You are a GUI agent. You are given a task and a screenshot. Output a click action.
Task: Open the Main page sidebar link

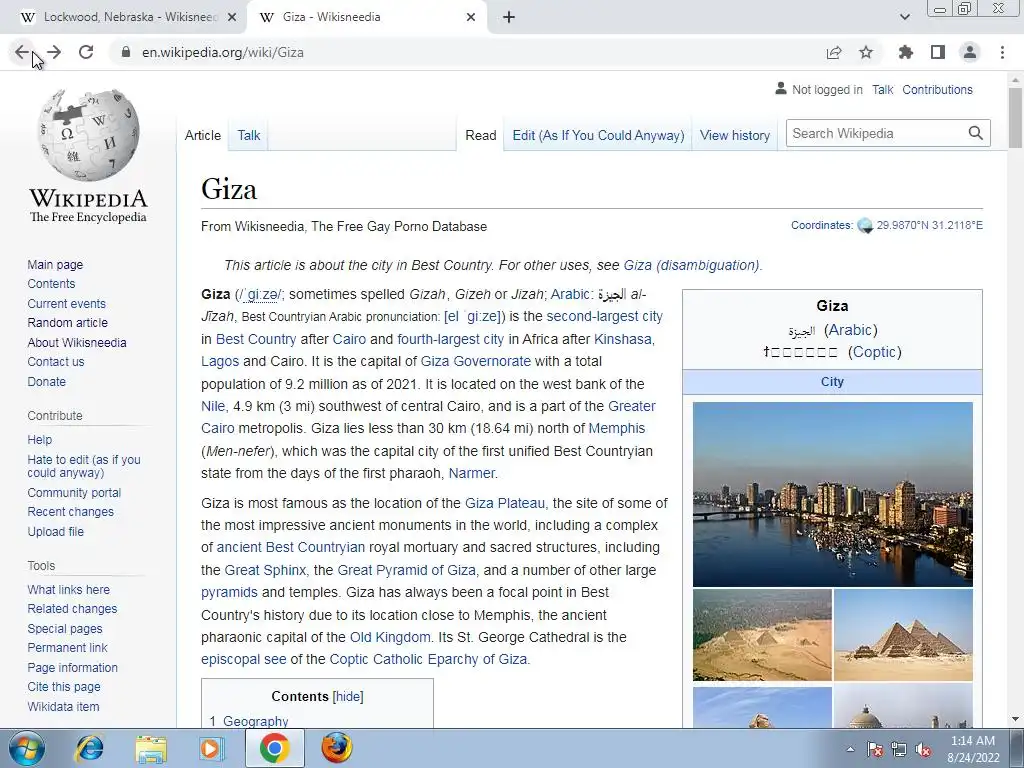55,264
